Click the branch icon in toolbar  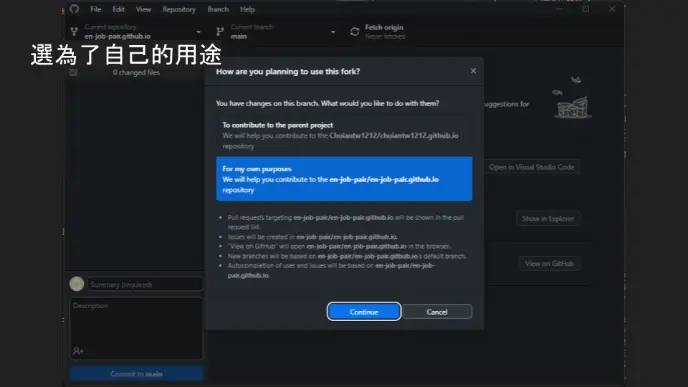click(220, 31)
